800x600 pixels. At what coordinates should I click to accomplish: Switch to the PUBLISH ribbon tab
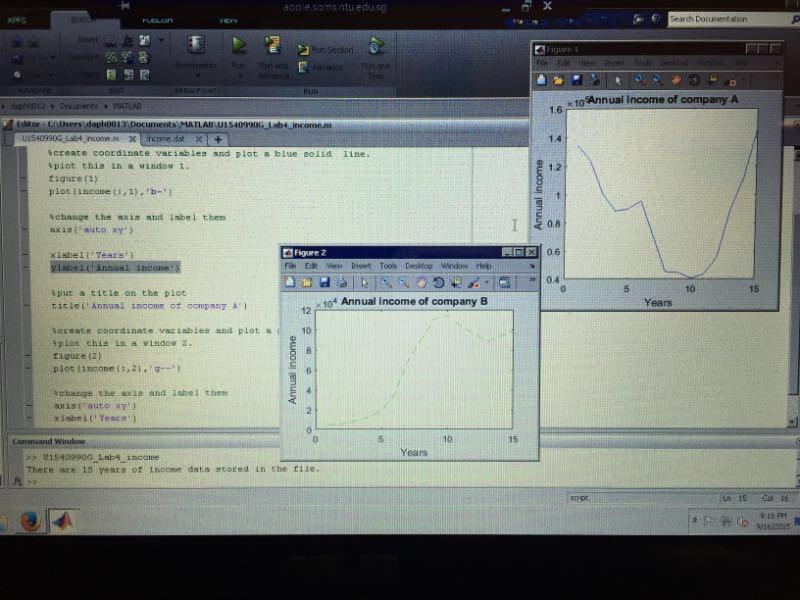[x=157, y=20]
